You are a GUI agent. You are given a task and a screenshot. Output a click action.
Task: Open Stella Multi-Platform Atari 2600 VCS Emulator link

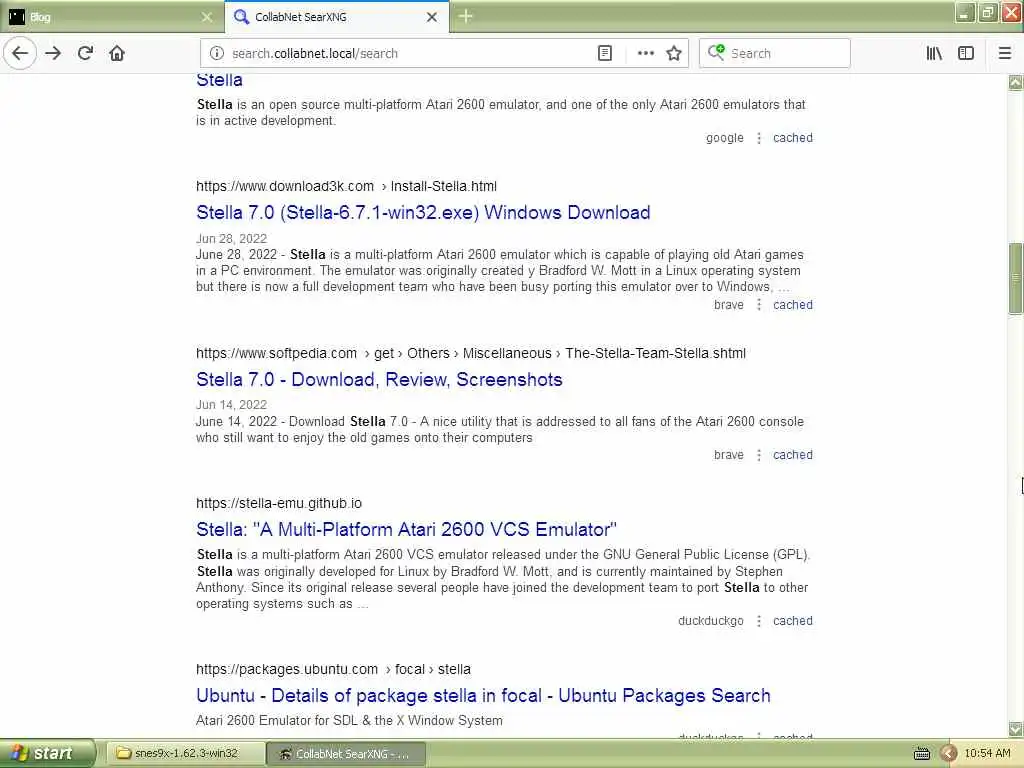tap(406, 529)
